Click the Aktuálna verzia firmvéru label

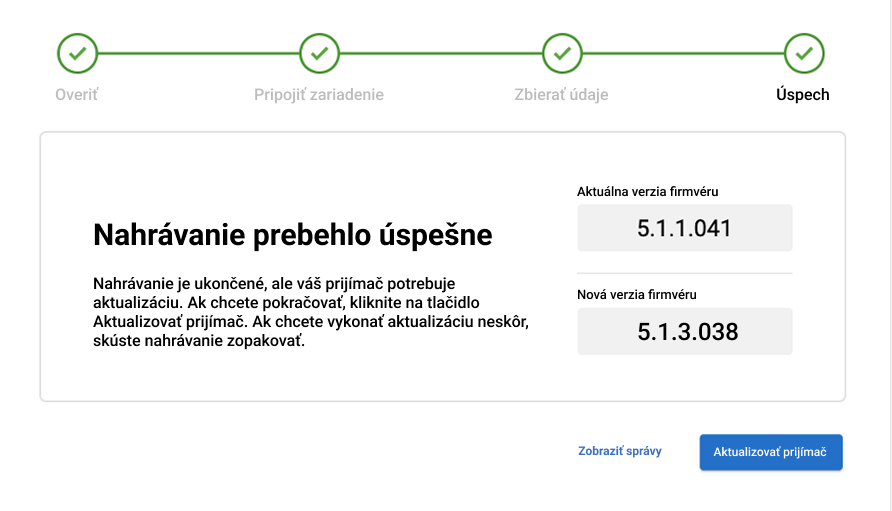tap(648, 191)
